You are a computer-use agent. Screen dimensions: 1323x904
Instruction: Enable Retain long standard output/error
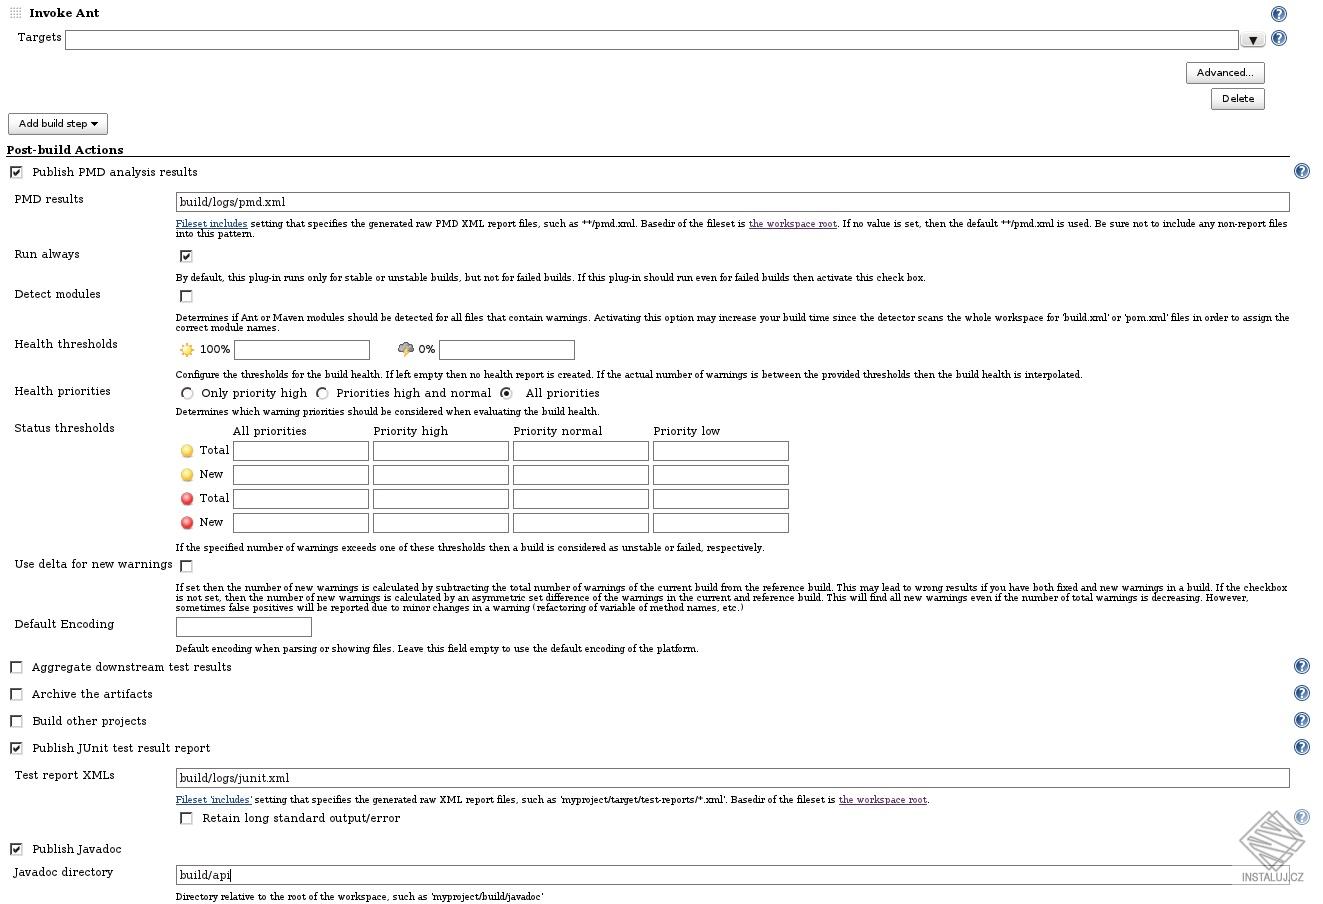click(x=186, y=818)
